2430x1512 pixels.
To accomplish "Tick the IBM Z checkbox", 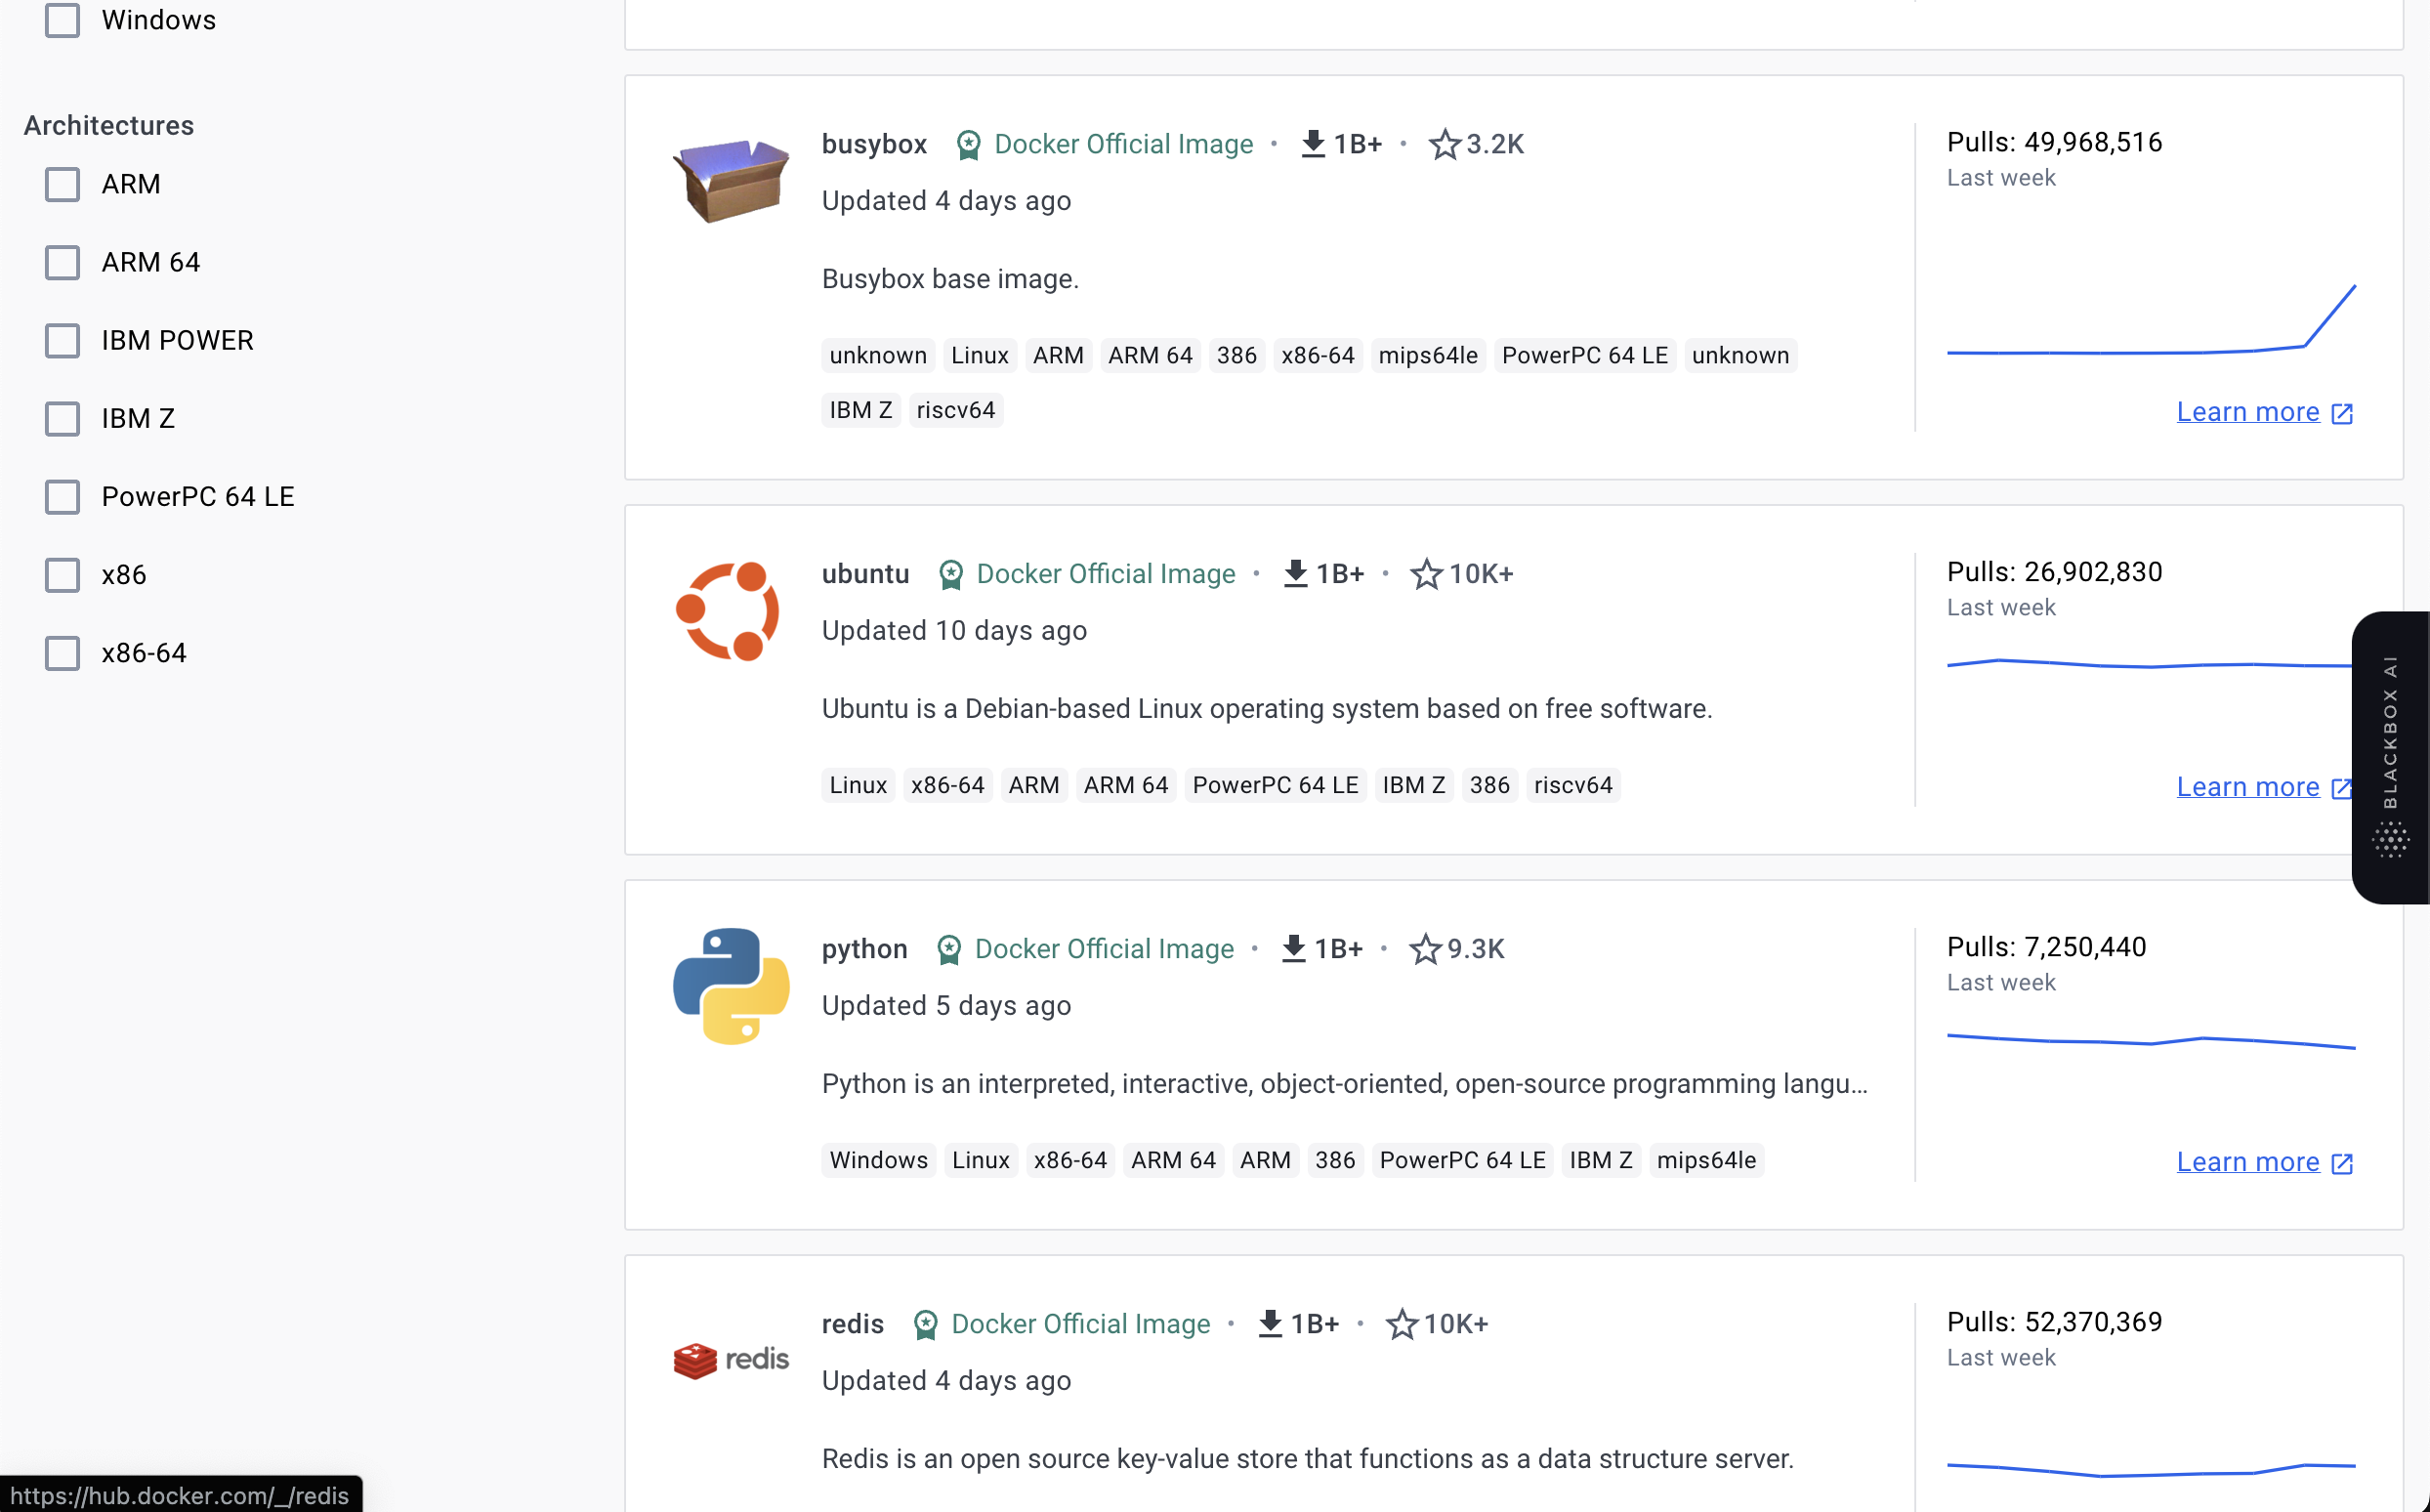I will click(x=62, y=419).
